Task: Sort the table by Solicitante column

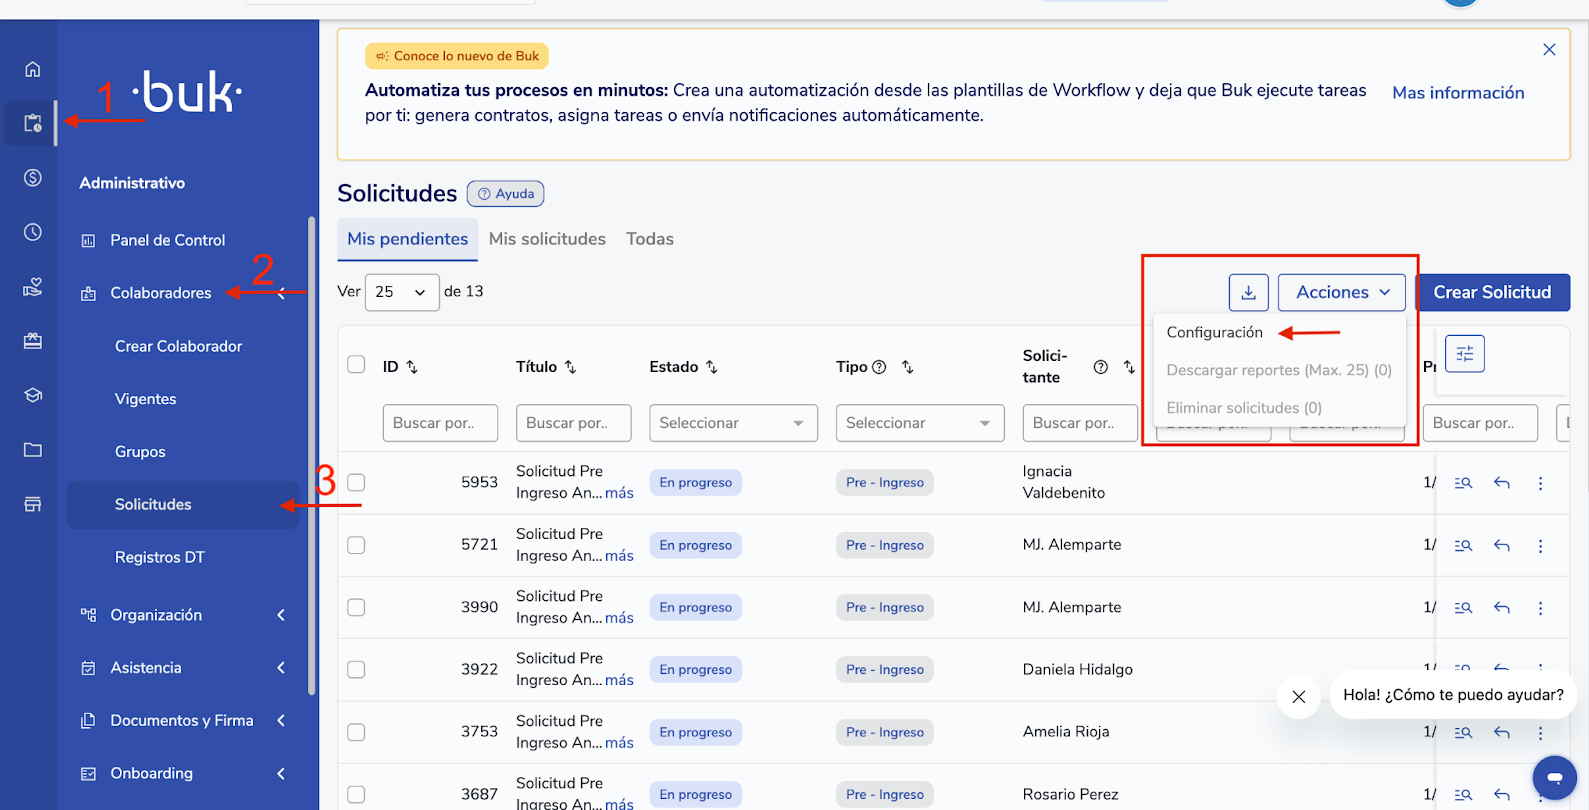Action: (x=1129, y=367)
